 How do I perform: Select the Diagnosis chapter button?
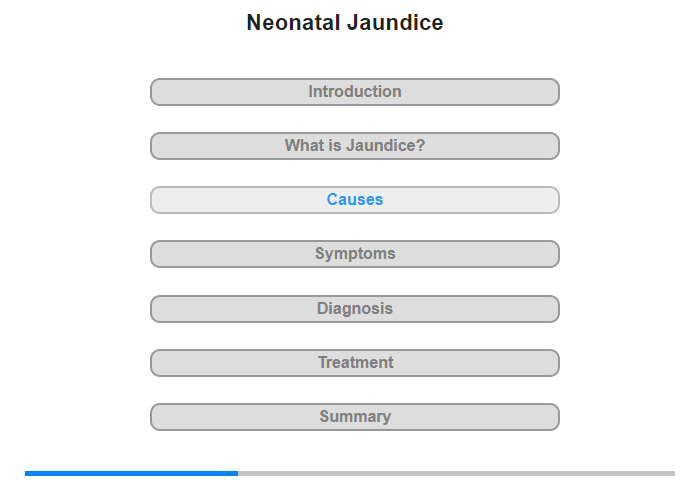pyautogui.click(x=354, y=309)
